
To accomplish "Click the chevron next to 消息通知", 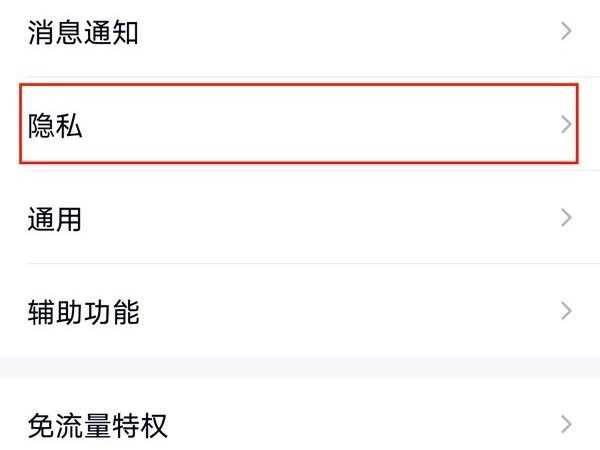I will 566,31.
